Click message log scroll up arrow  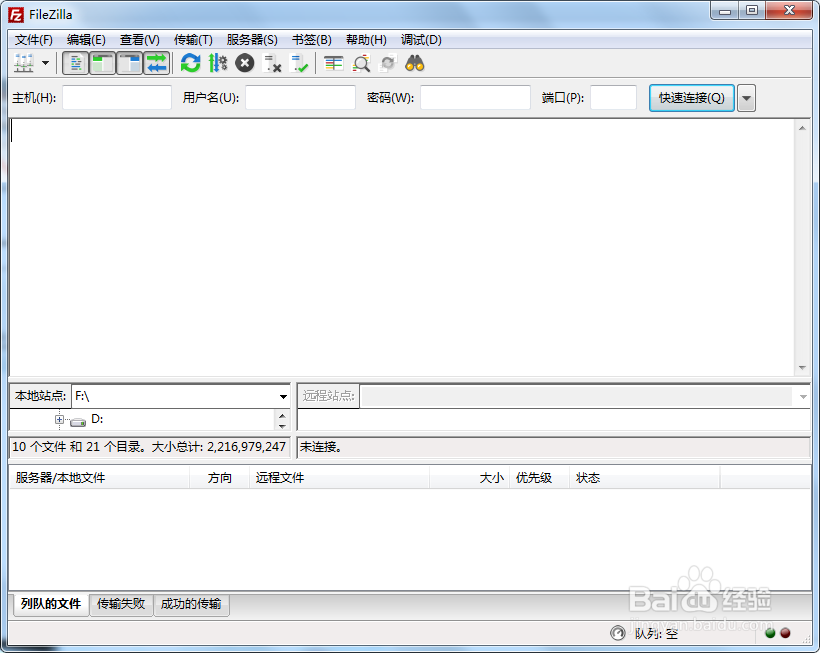tap(802, 128)
